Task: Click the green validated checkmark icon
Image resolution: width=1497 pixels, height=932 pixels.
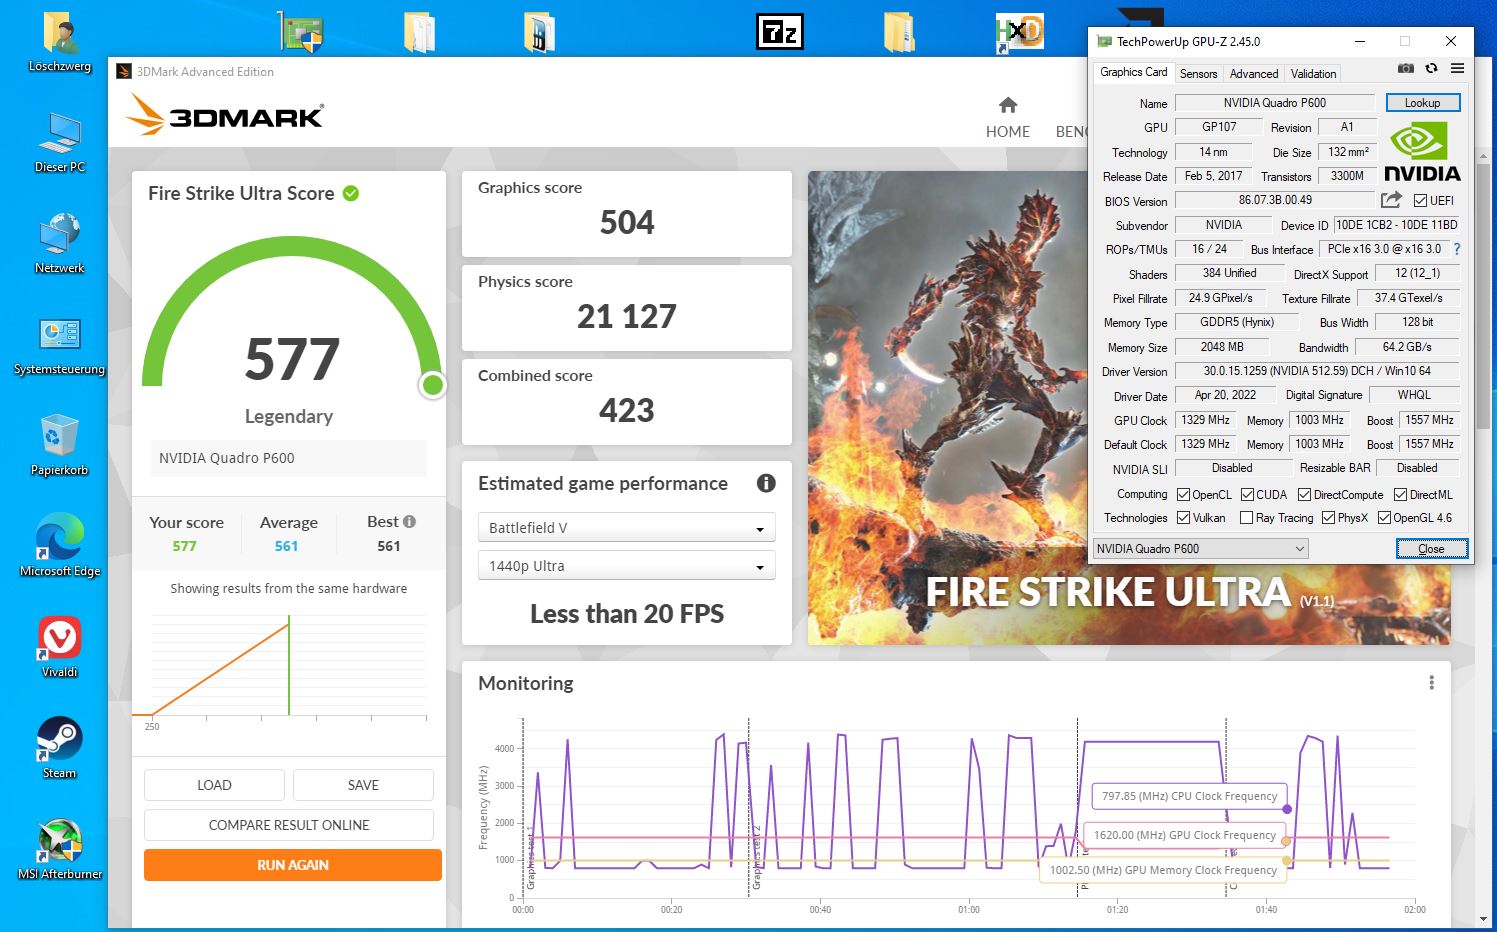Action: (x=351, y=193)
